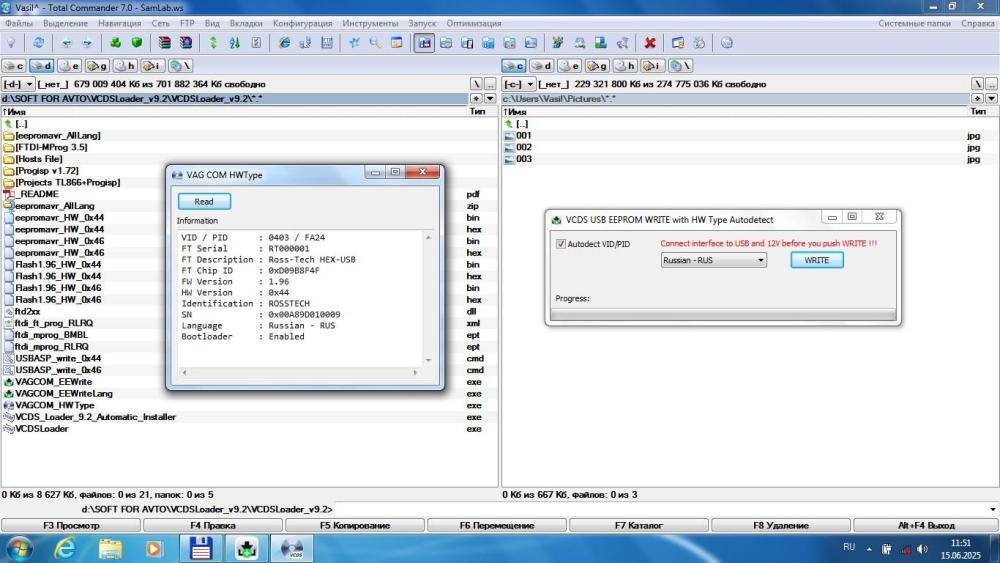Image resolution: width=1000 pixels, height=563 pixels.
Task: Click the HWType vertical scrollbar down arrow
Action: tap(428, 360)
